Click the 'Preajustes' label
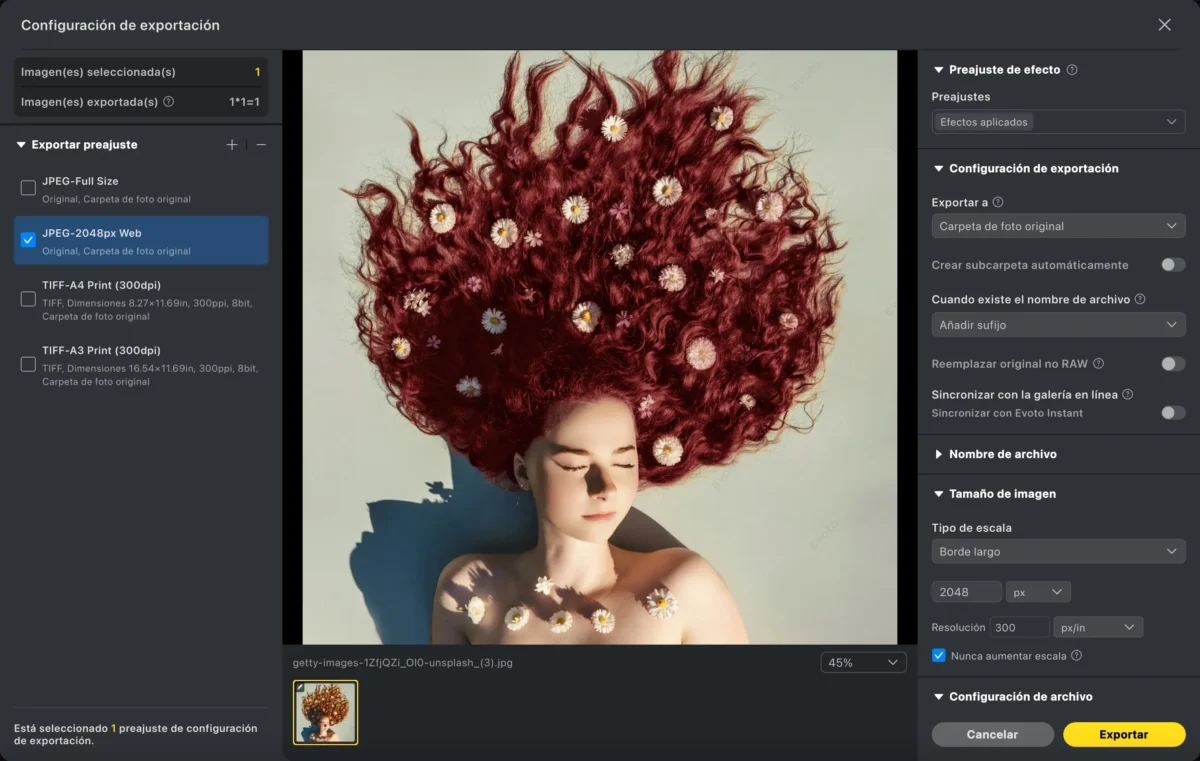 [961, 97]
